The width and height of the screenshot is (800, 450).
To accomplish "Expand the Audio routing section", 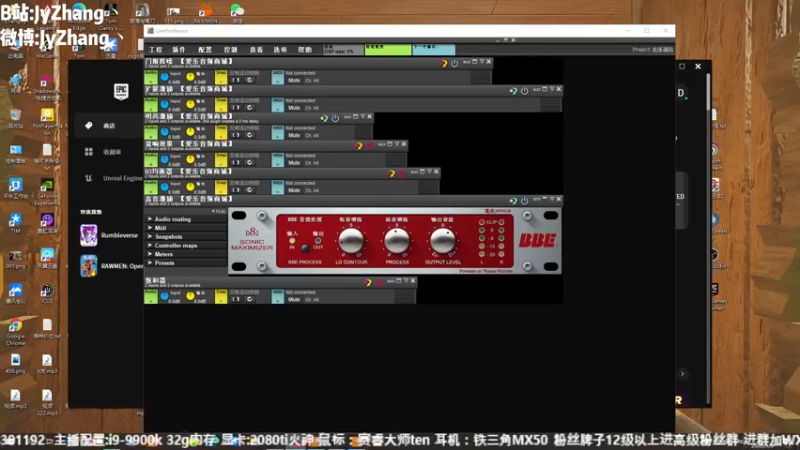I will coord(186,219).
